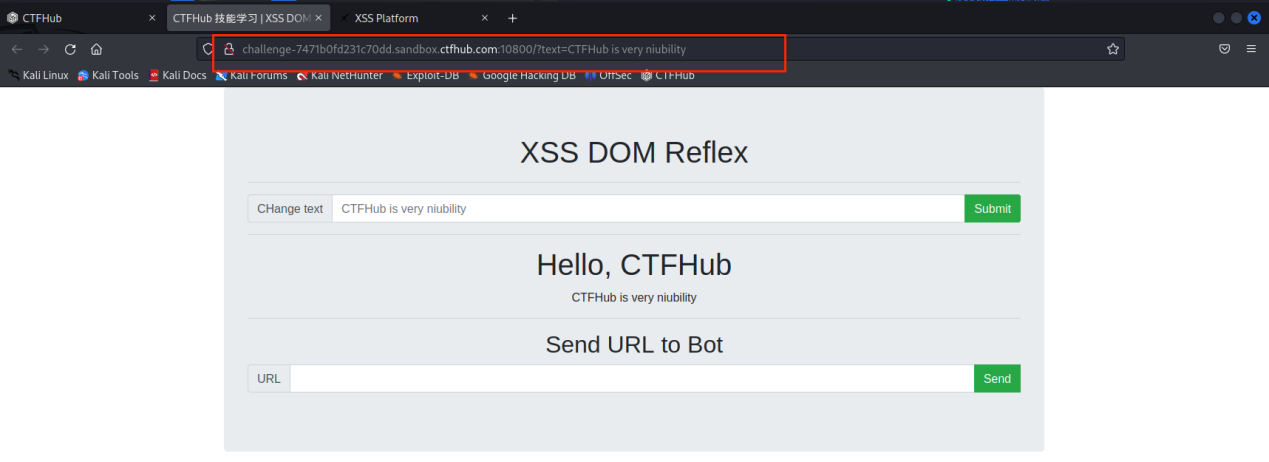
Task: Open the OffSec bookmark
Action: point(608,76)
